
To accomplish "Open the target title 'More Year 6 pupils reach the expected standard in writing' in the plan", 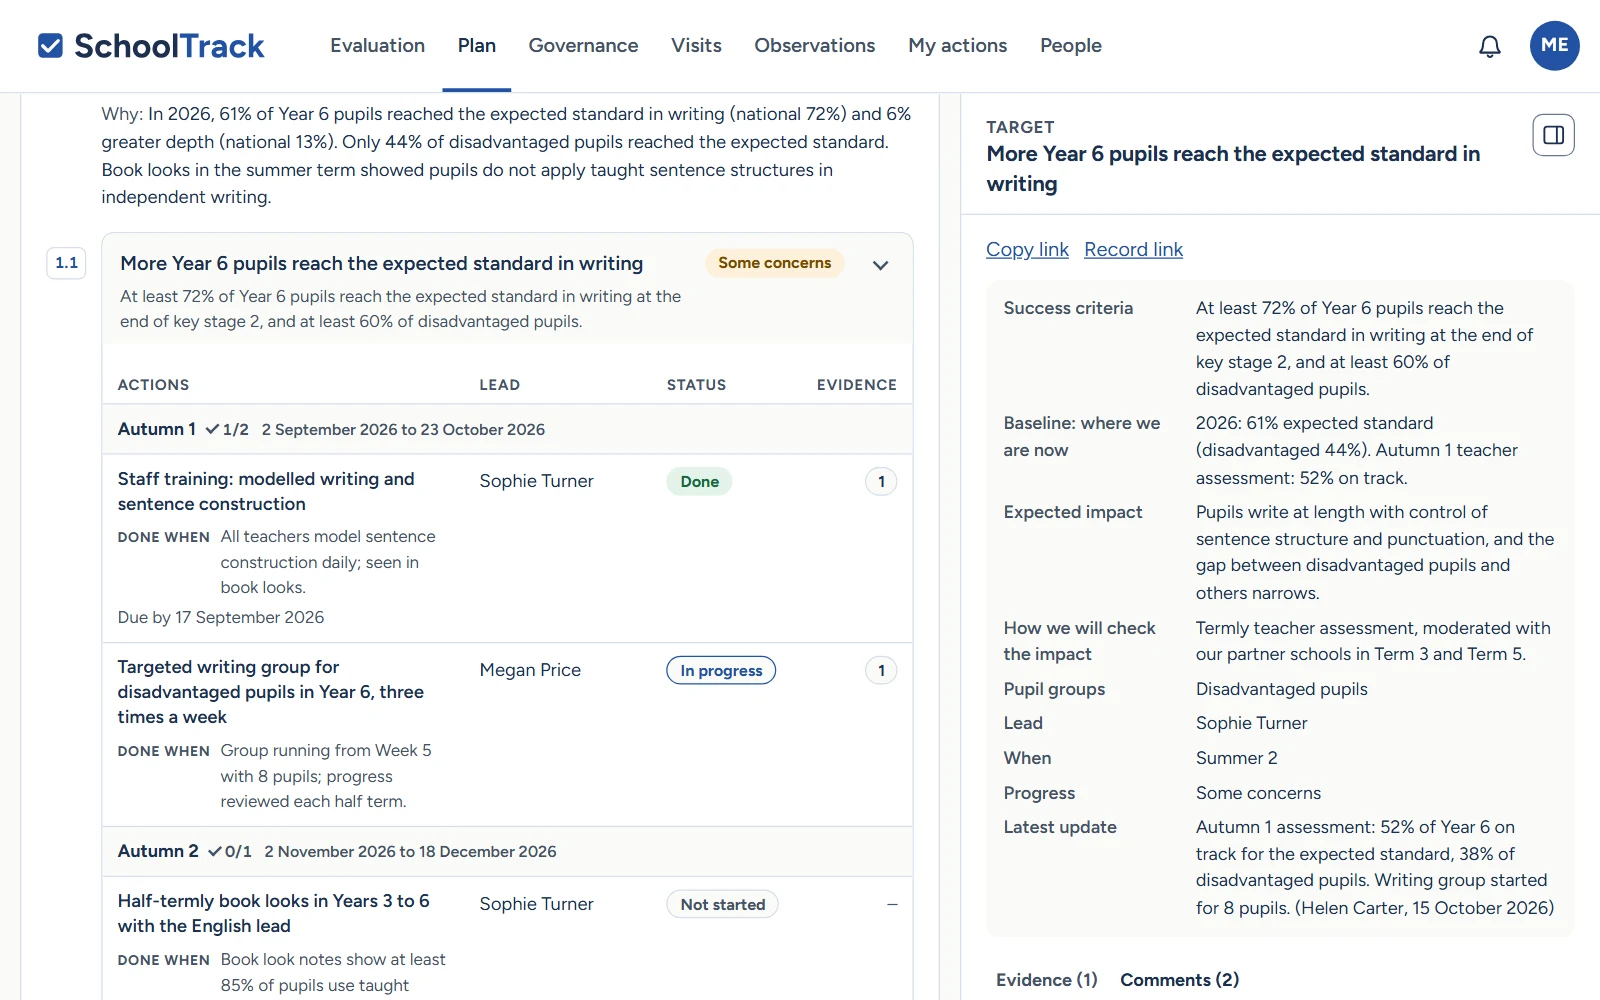I will (x=382, y=263).
